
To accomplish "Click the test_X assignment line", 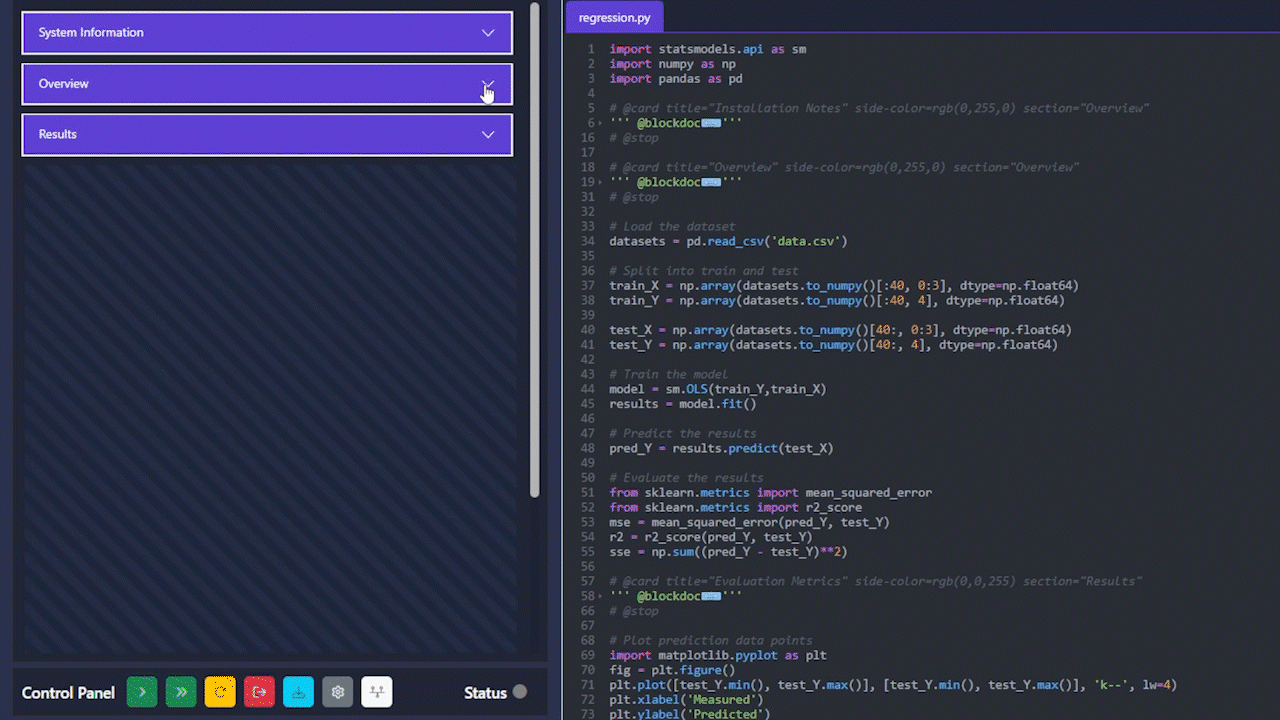I will pos(841,330).
